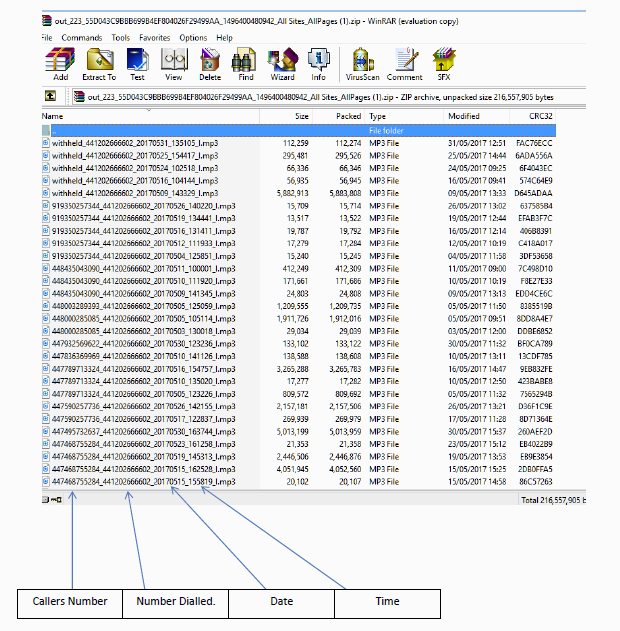Click the SFX toolbar icon
The image size is (620, 631).
444,64
